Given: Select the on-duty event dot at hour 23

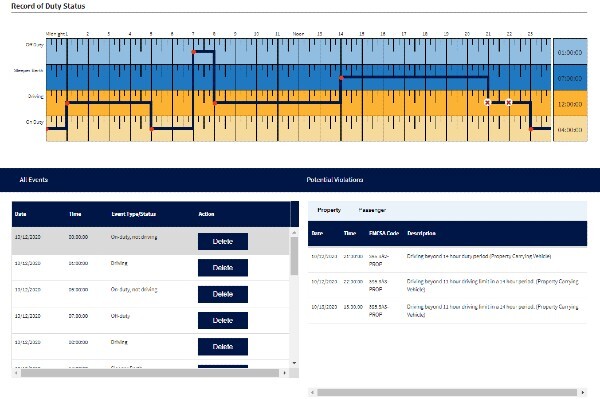Looking at the screenshot, I should click(531, 129).
